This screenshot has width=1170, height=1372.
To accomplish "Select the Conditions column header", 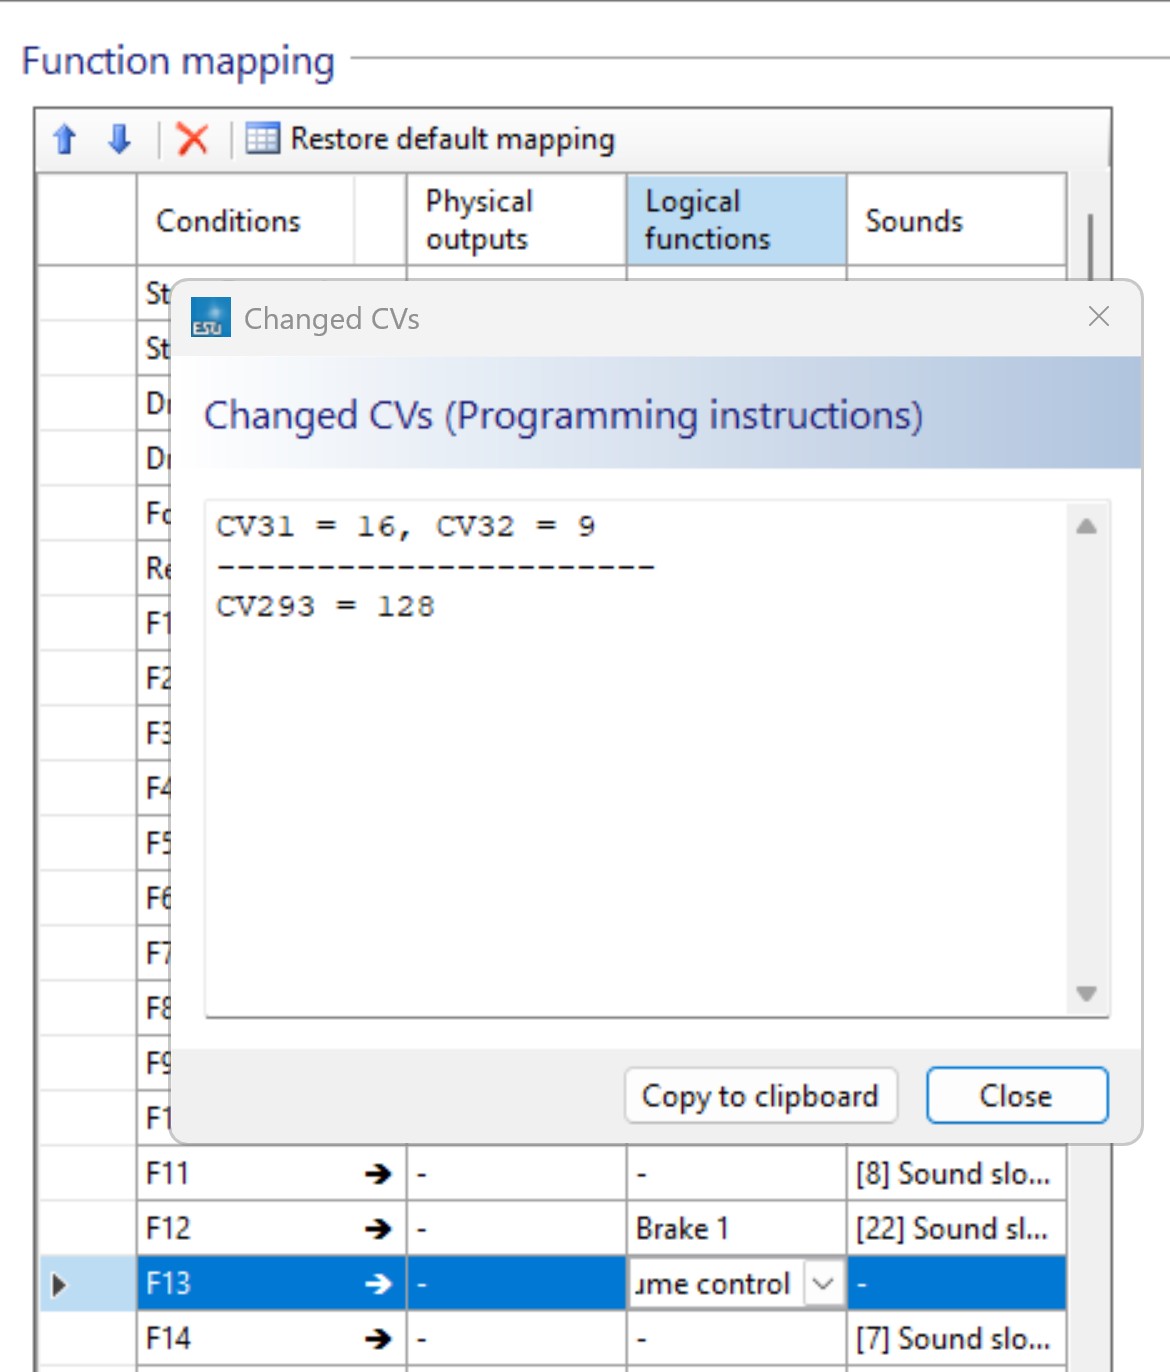I will click(x=246, y=220).
